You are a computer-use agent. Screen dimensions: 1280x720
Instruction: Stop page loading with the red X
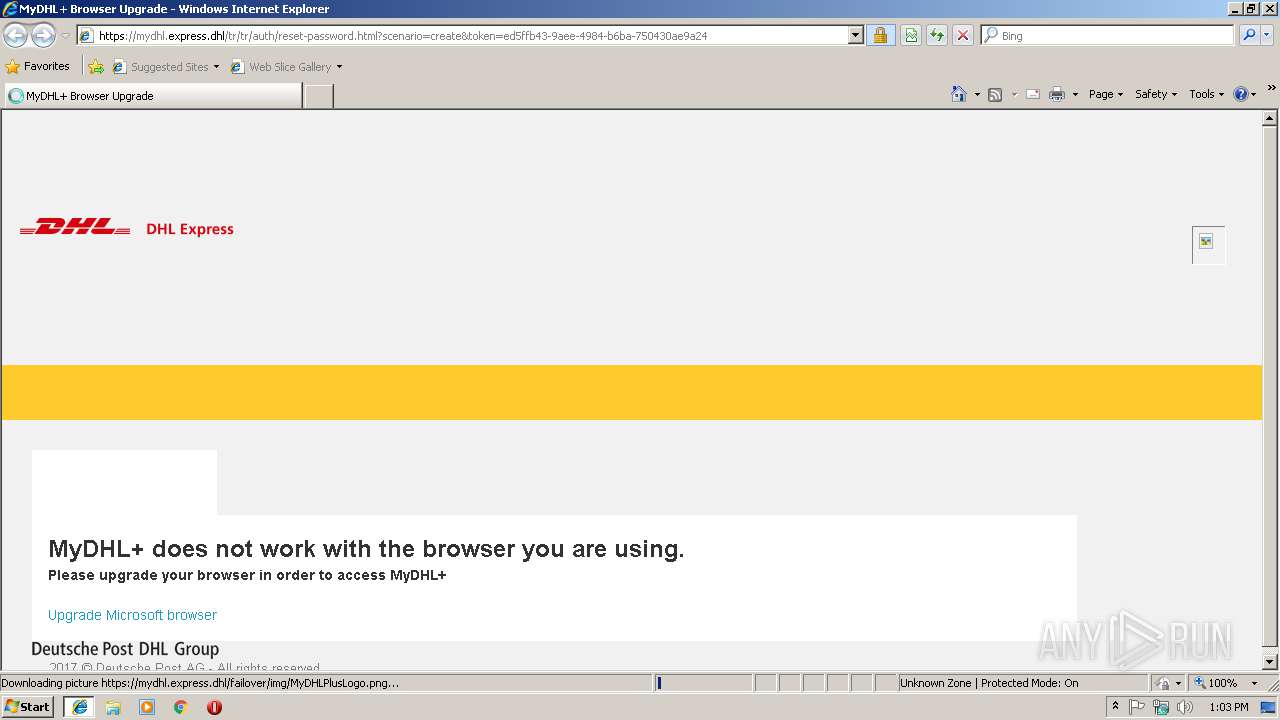(963, 36)
